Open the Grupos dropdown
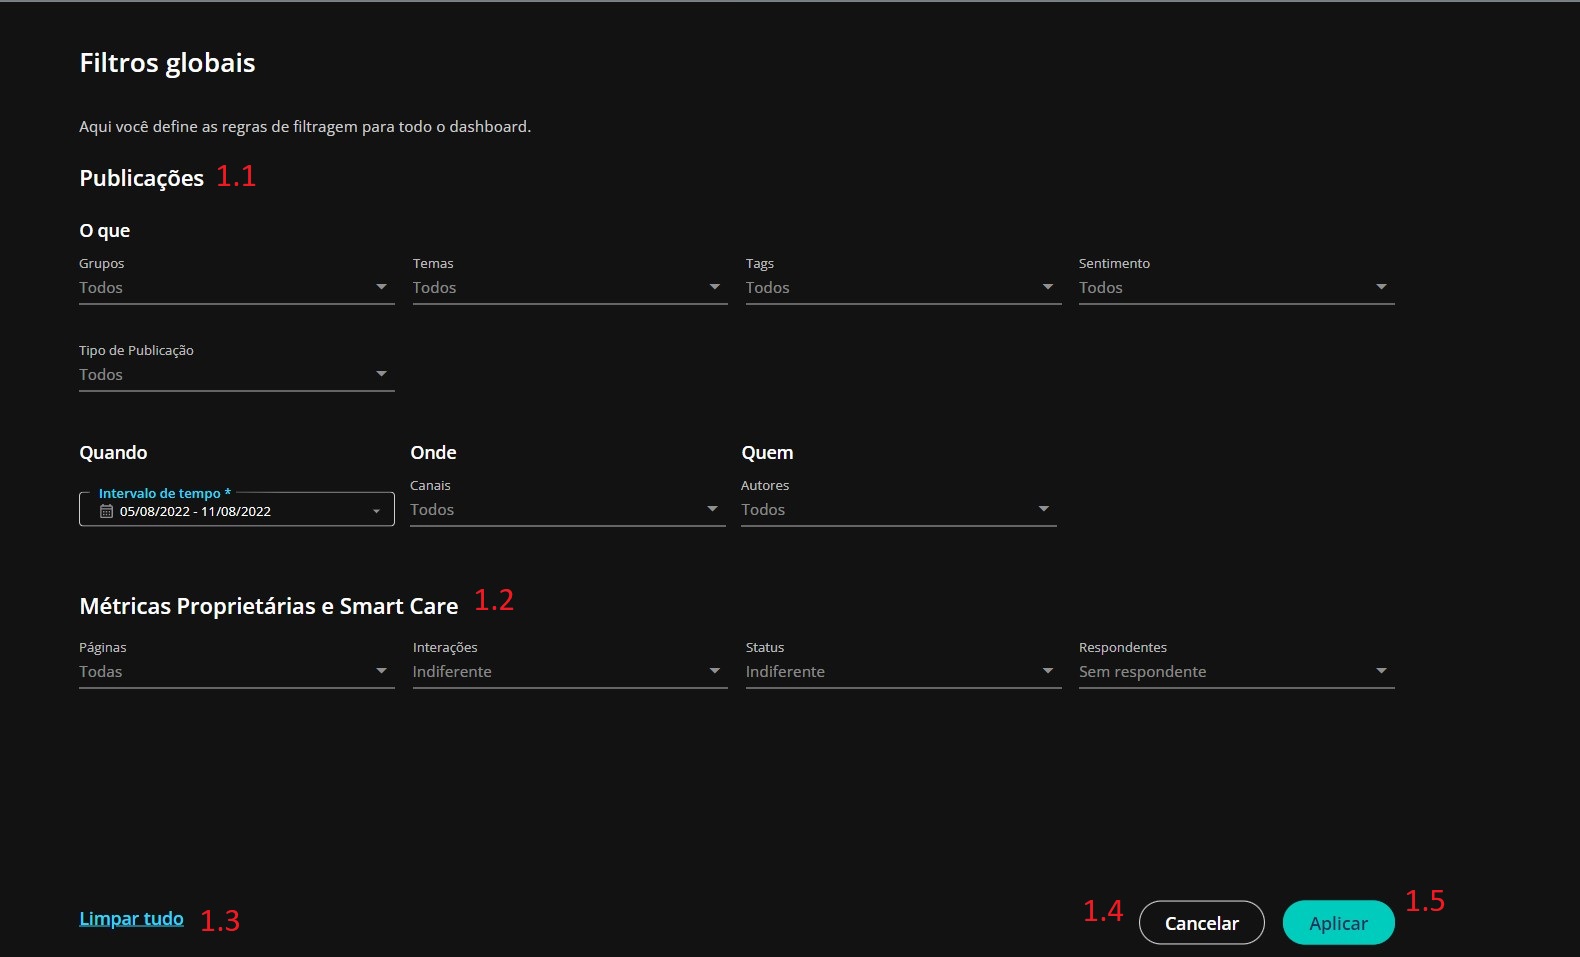Image resolution: width=1580 pixels, height=957 pixels. click(x=236, y=288)
